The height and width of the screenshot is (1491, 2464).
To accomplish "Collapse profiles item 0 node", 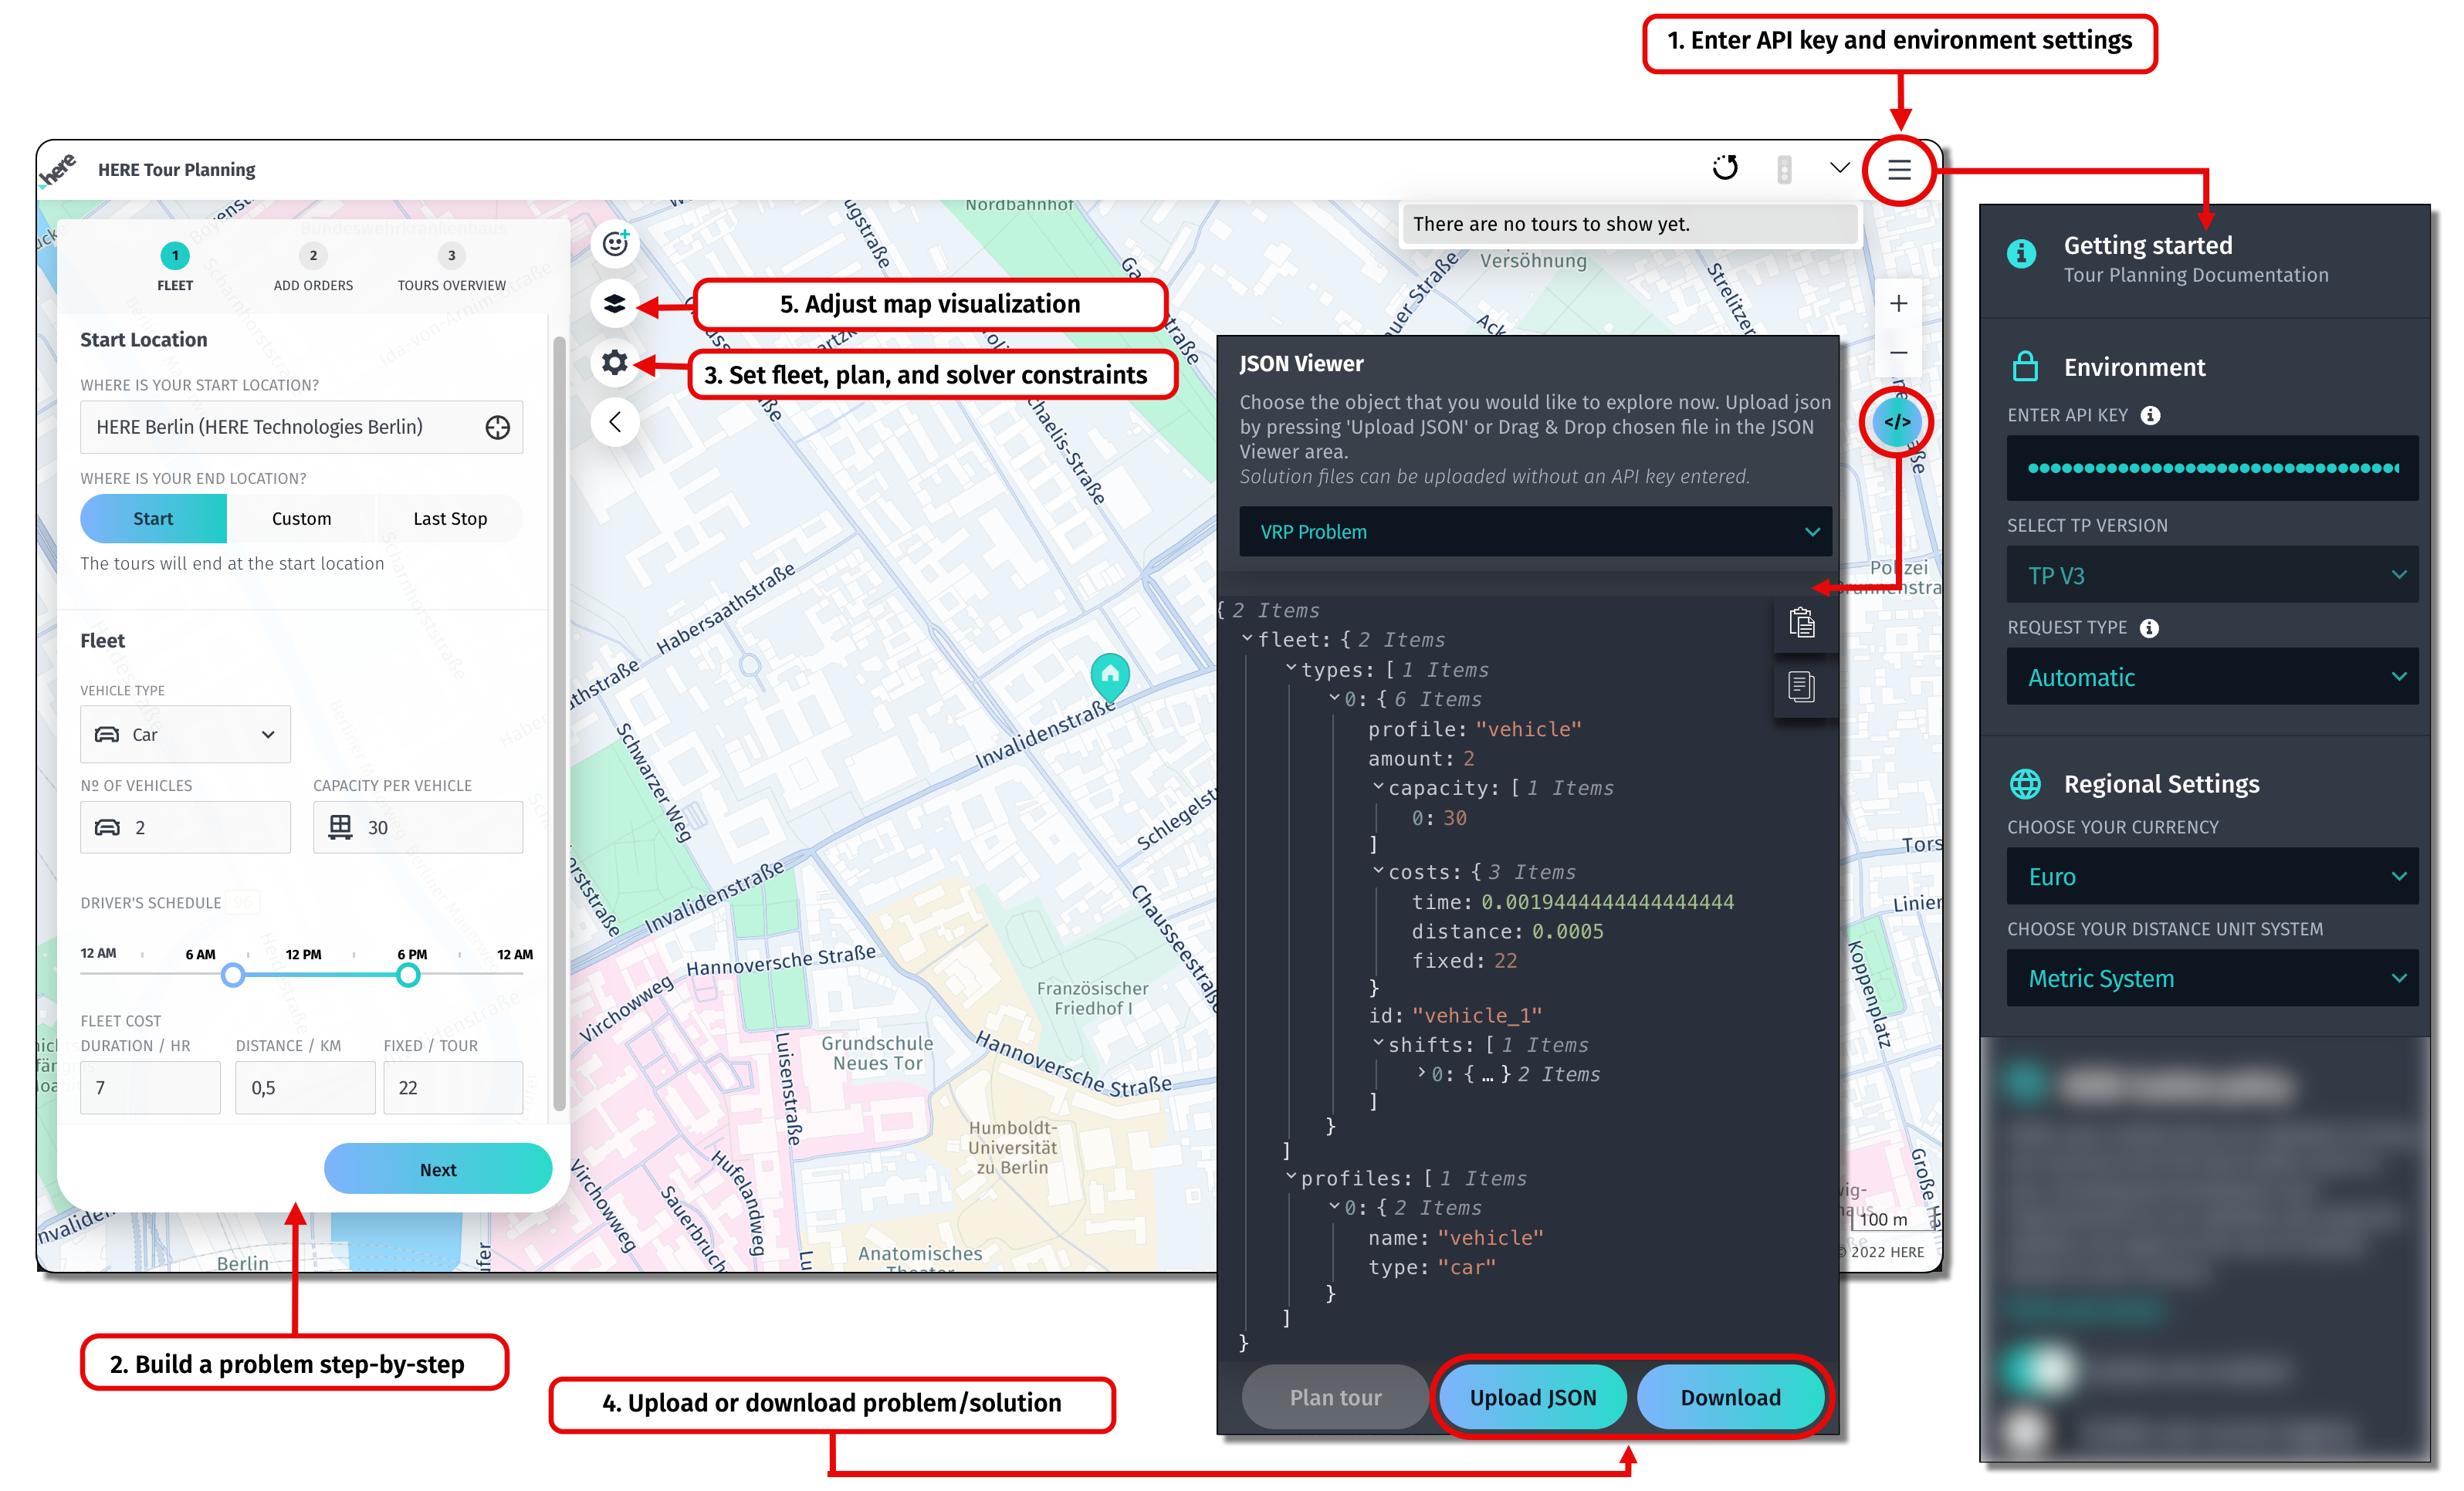I will [1334, 1207].
